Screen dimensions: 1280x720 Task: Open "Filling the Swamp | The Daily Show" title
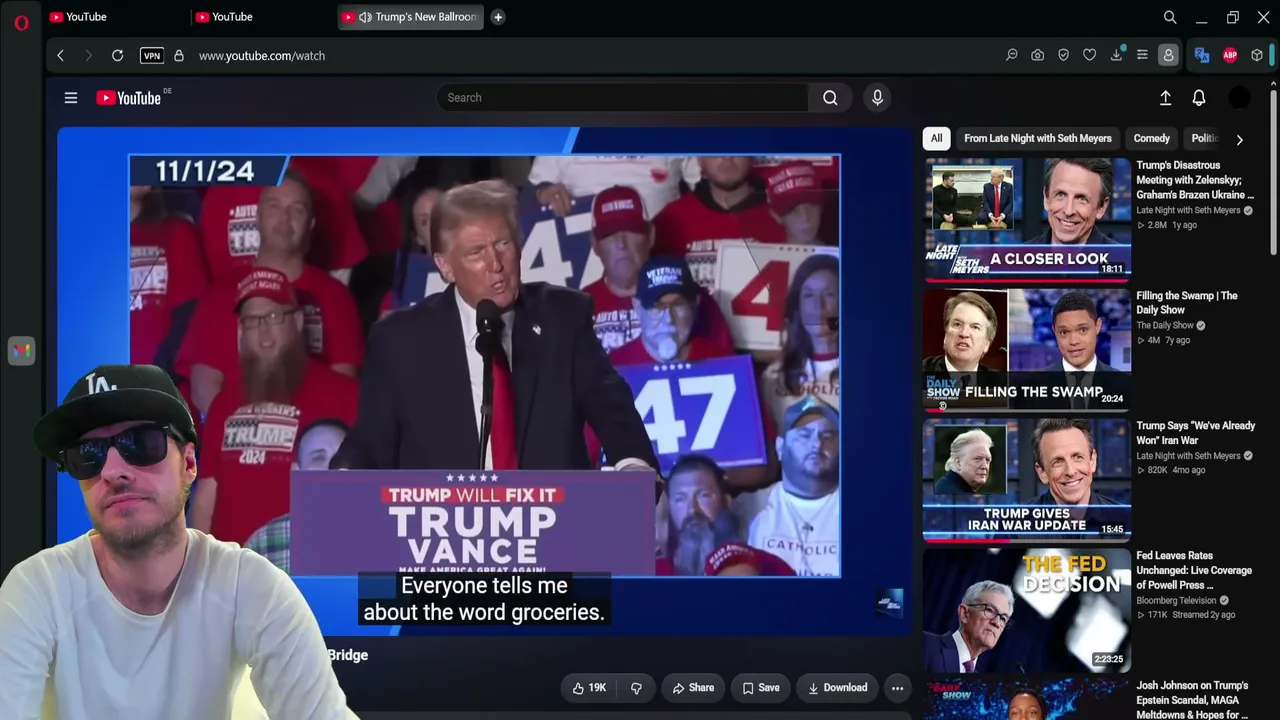click(1187, 303)
